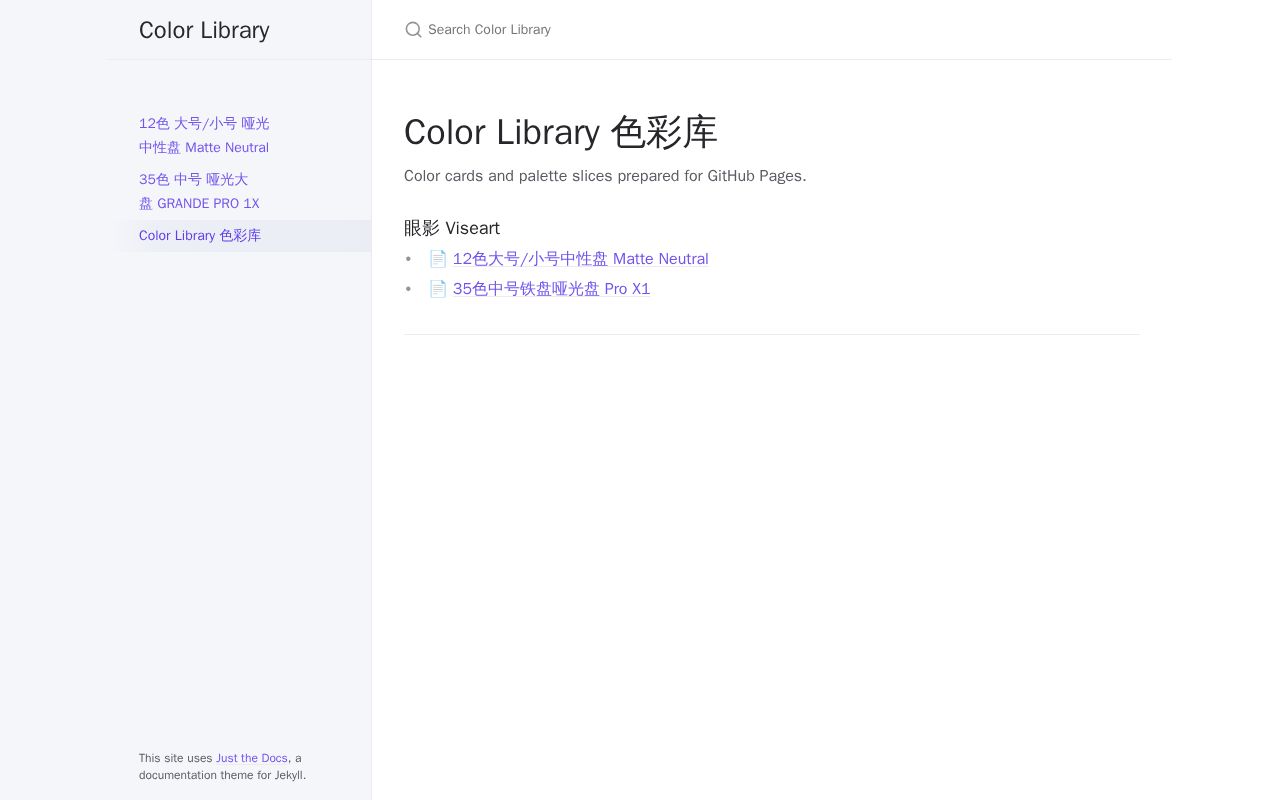Image resolution: width=1280 pixels, height=800 pixels.
Task: Open the 35色中号铁盘哑光盘 Pro X1 content link
Action: coord(551,289)
